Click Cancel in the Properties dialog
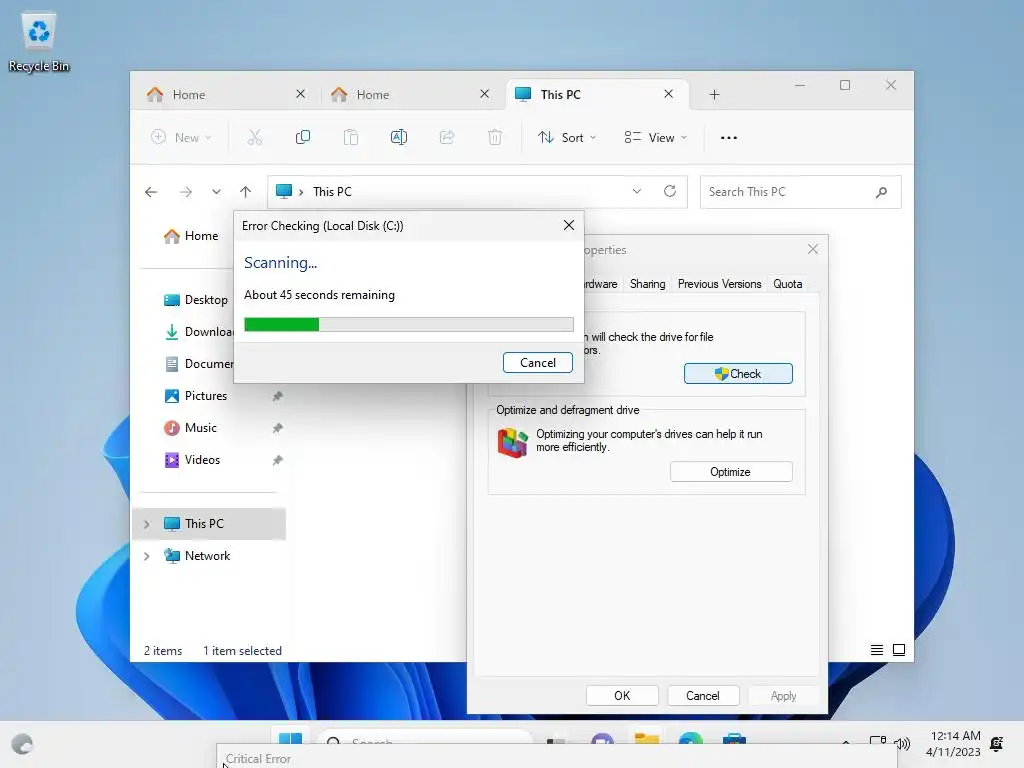Screen dimensions: 1024x768 tap(703, 696)
